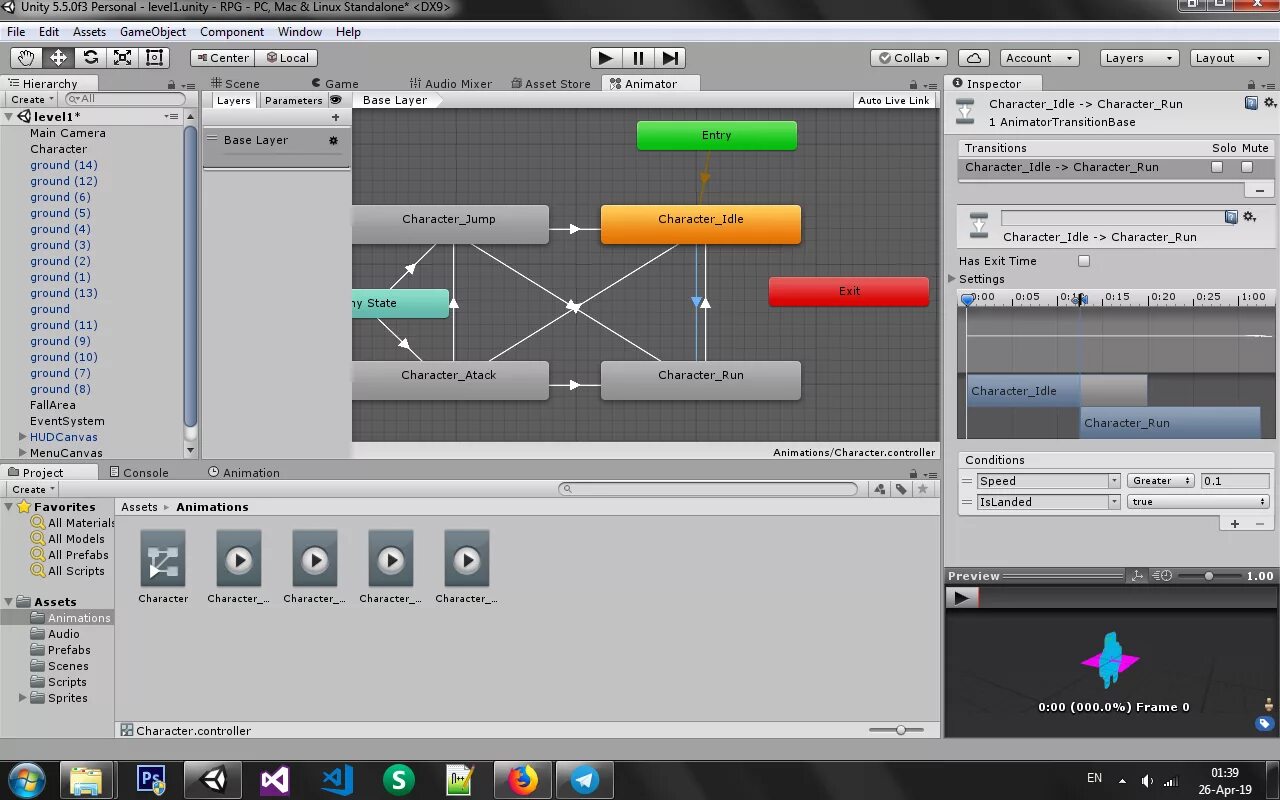Screen dimensions: 1280x800
Task: Expand the HUDCanvas object in Hierarchy
Action: coord(23,437)
